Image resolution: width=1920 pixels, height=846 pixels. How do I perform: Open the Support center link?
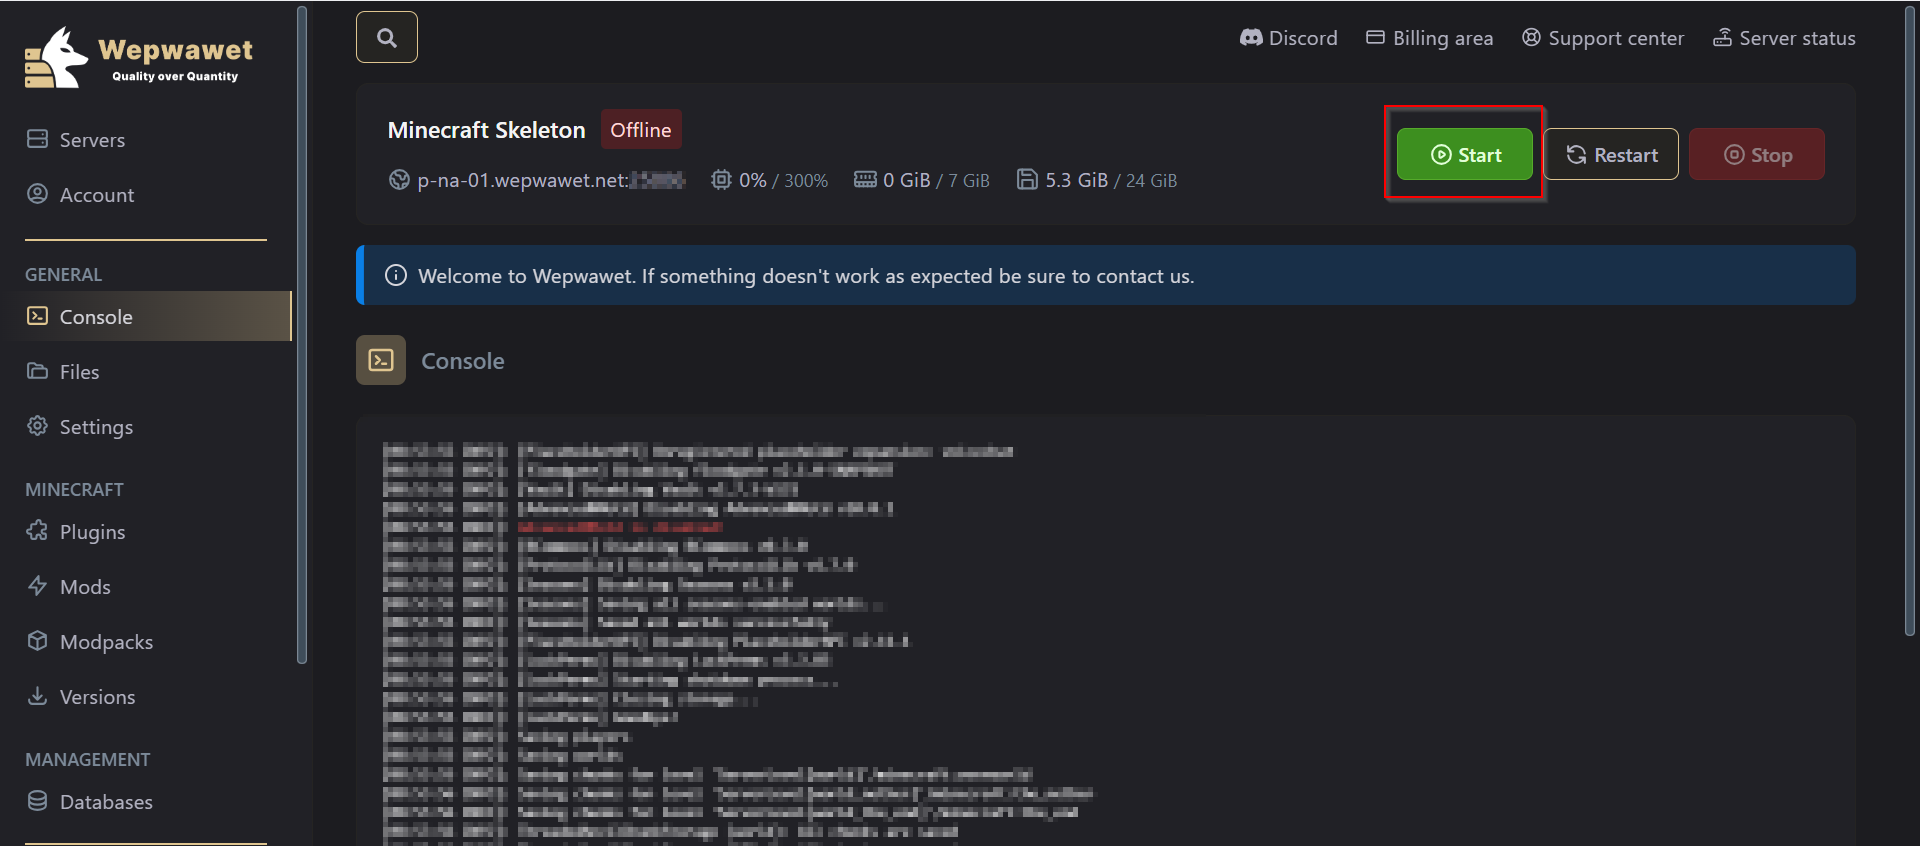(1602, 38)
